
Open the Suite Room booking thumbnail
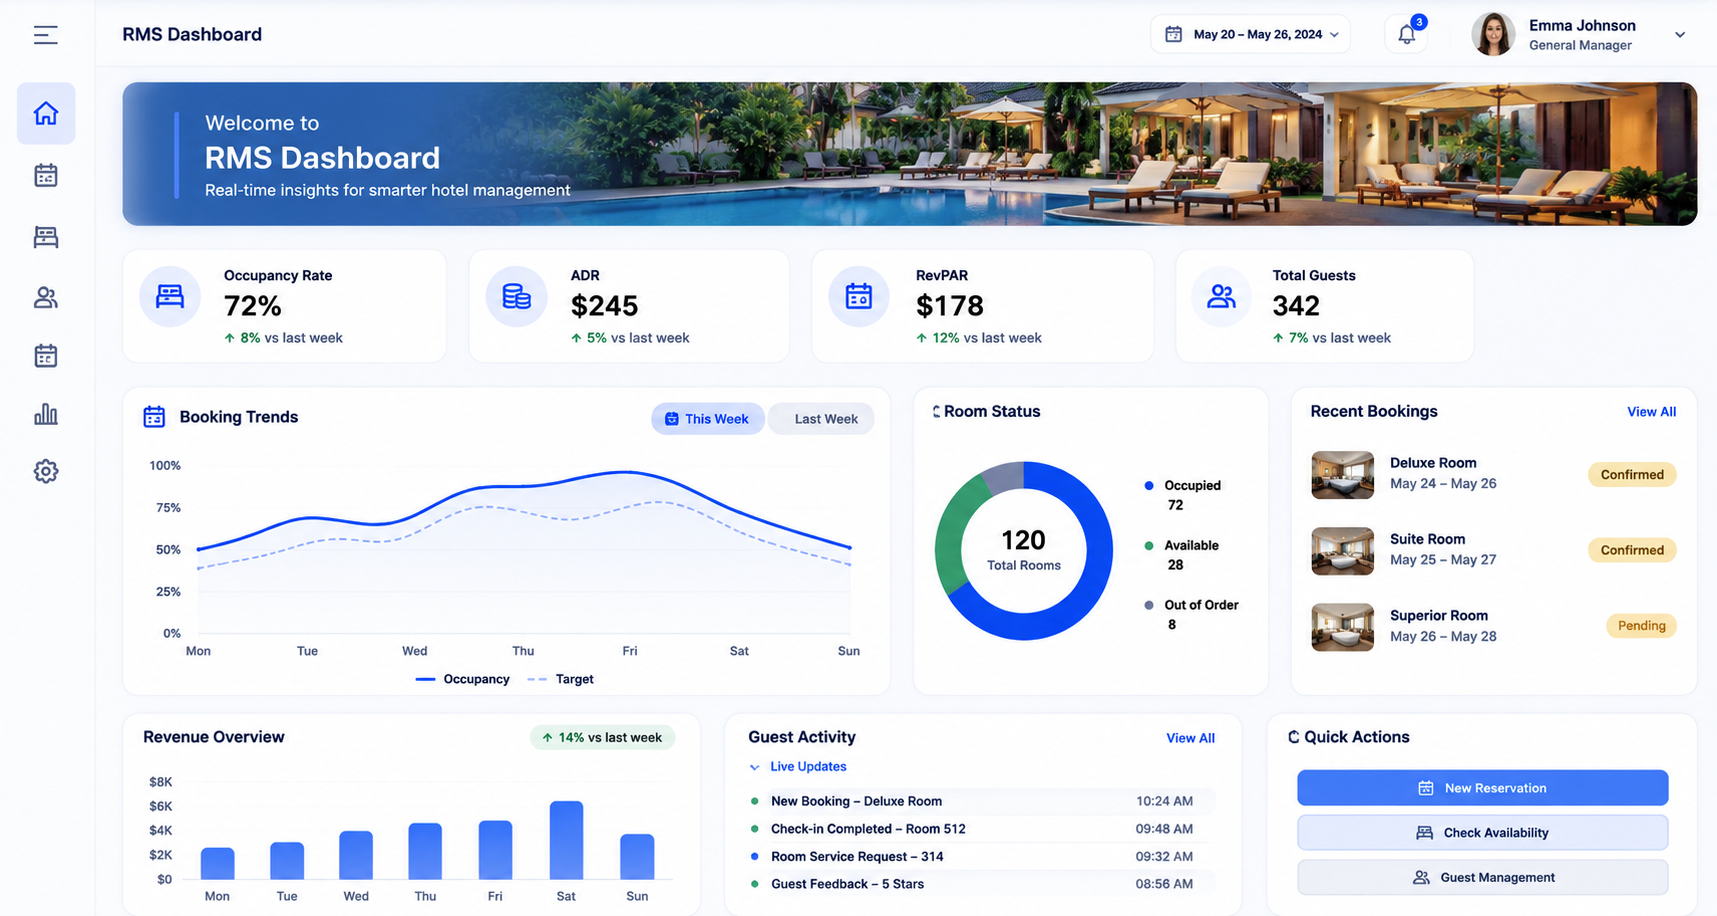click(1342, 551)
